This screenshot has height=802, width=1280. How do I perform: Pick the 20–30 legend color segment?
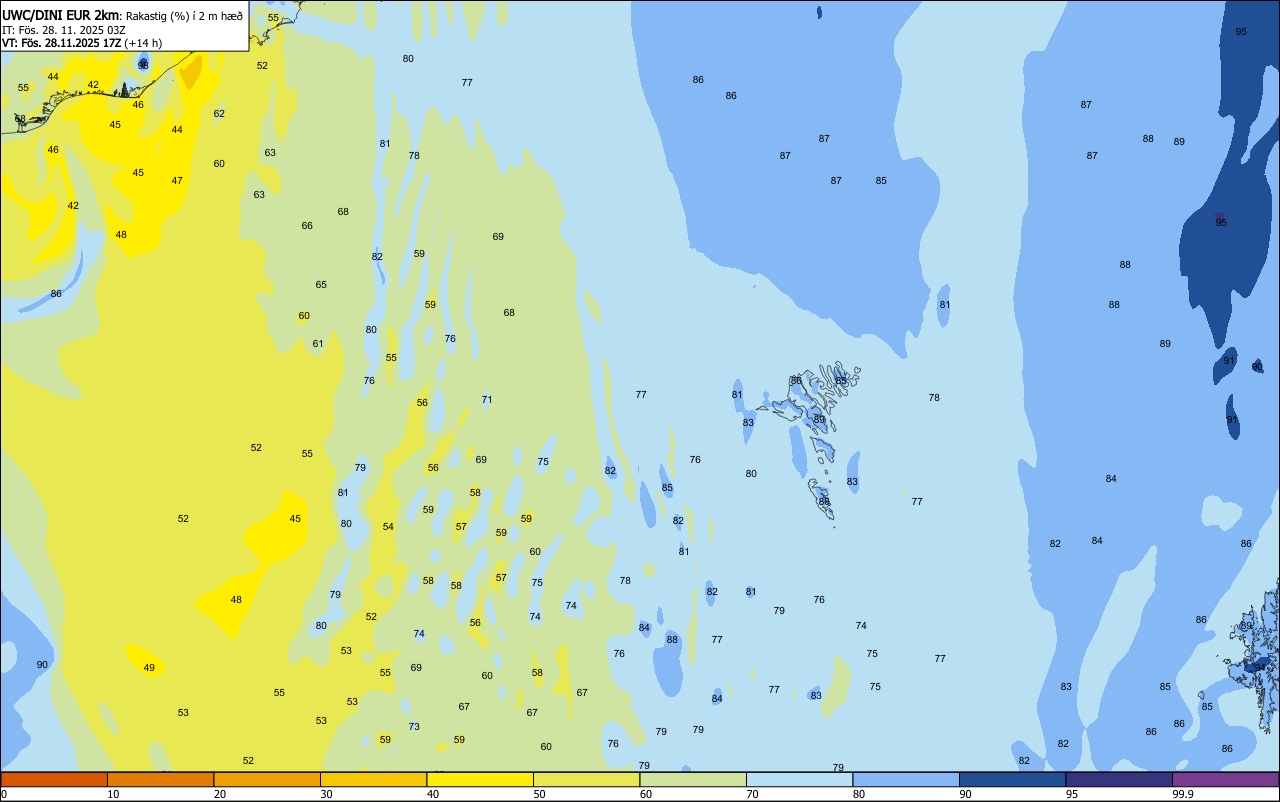click(267, 779)
